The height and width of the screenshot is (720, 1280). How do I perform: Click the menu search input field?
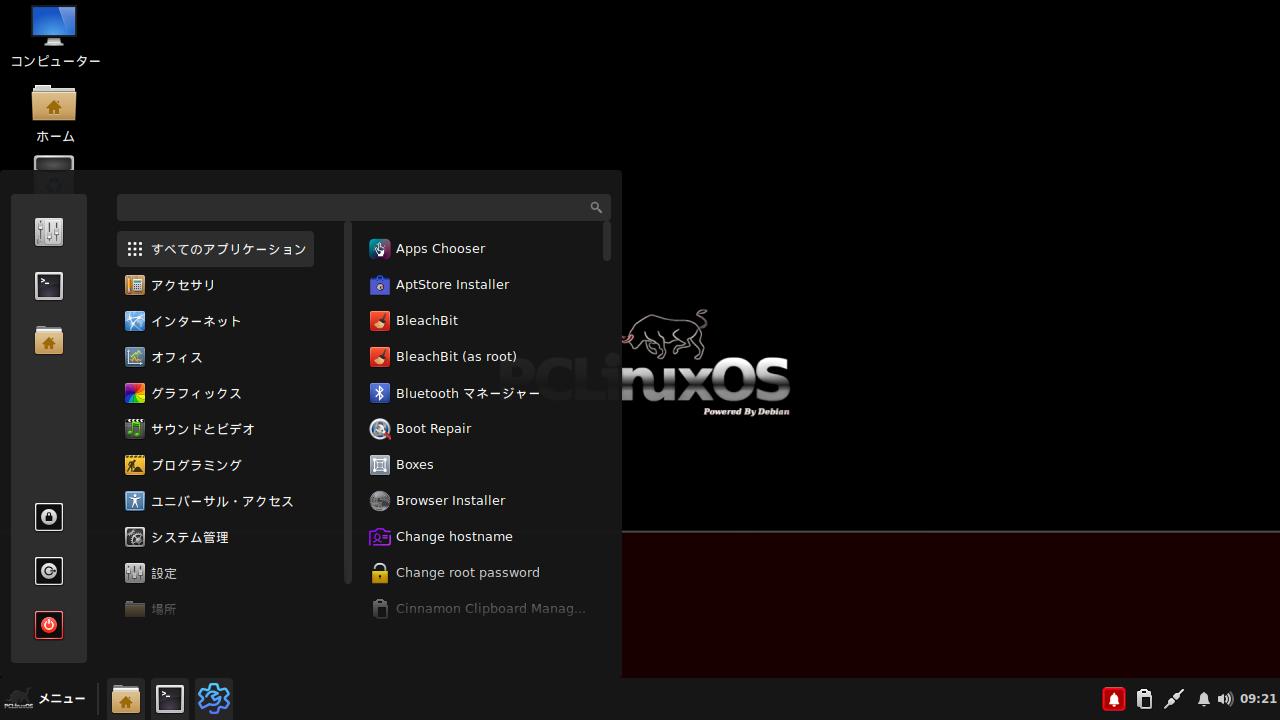pyautogui.click(x=350, y=207)
